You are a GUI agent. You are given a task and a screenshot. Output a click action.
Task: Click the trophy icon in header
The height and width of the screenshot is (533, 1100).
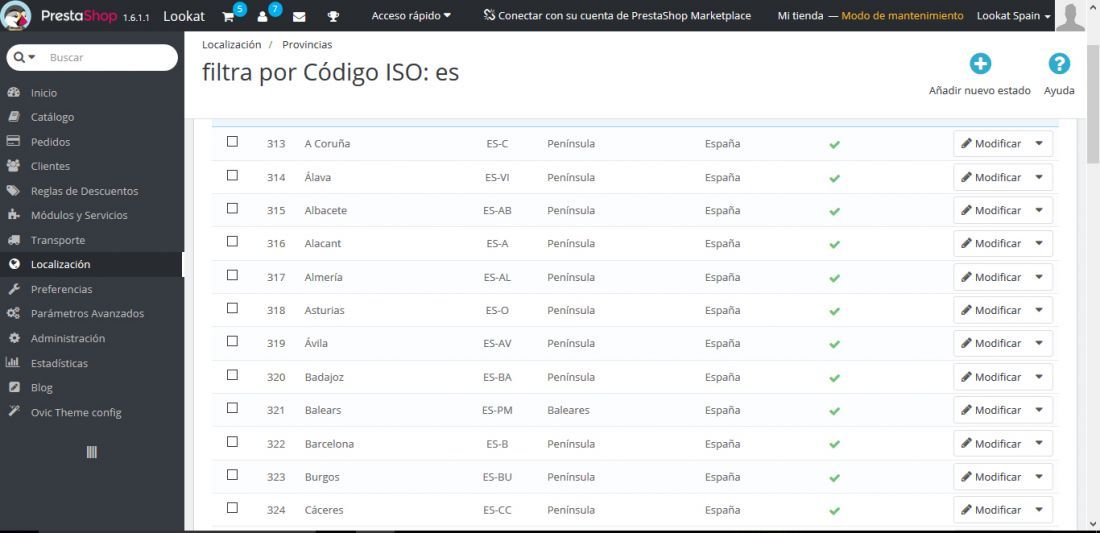333,16
